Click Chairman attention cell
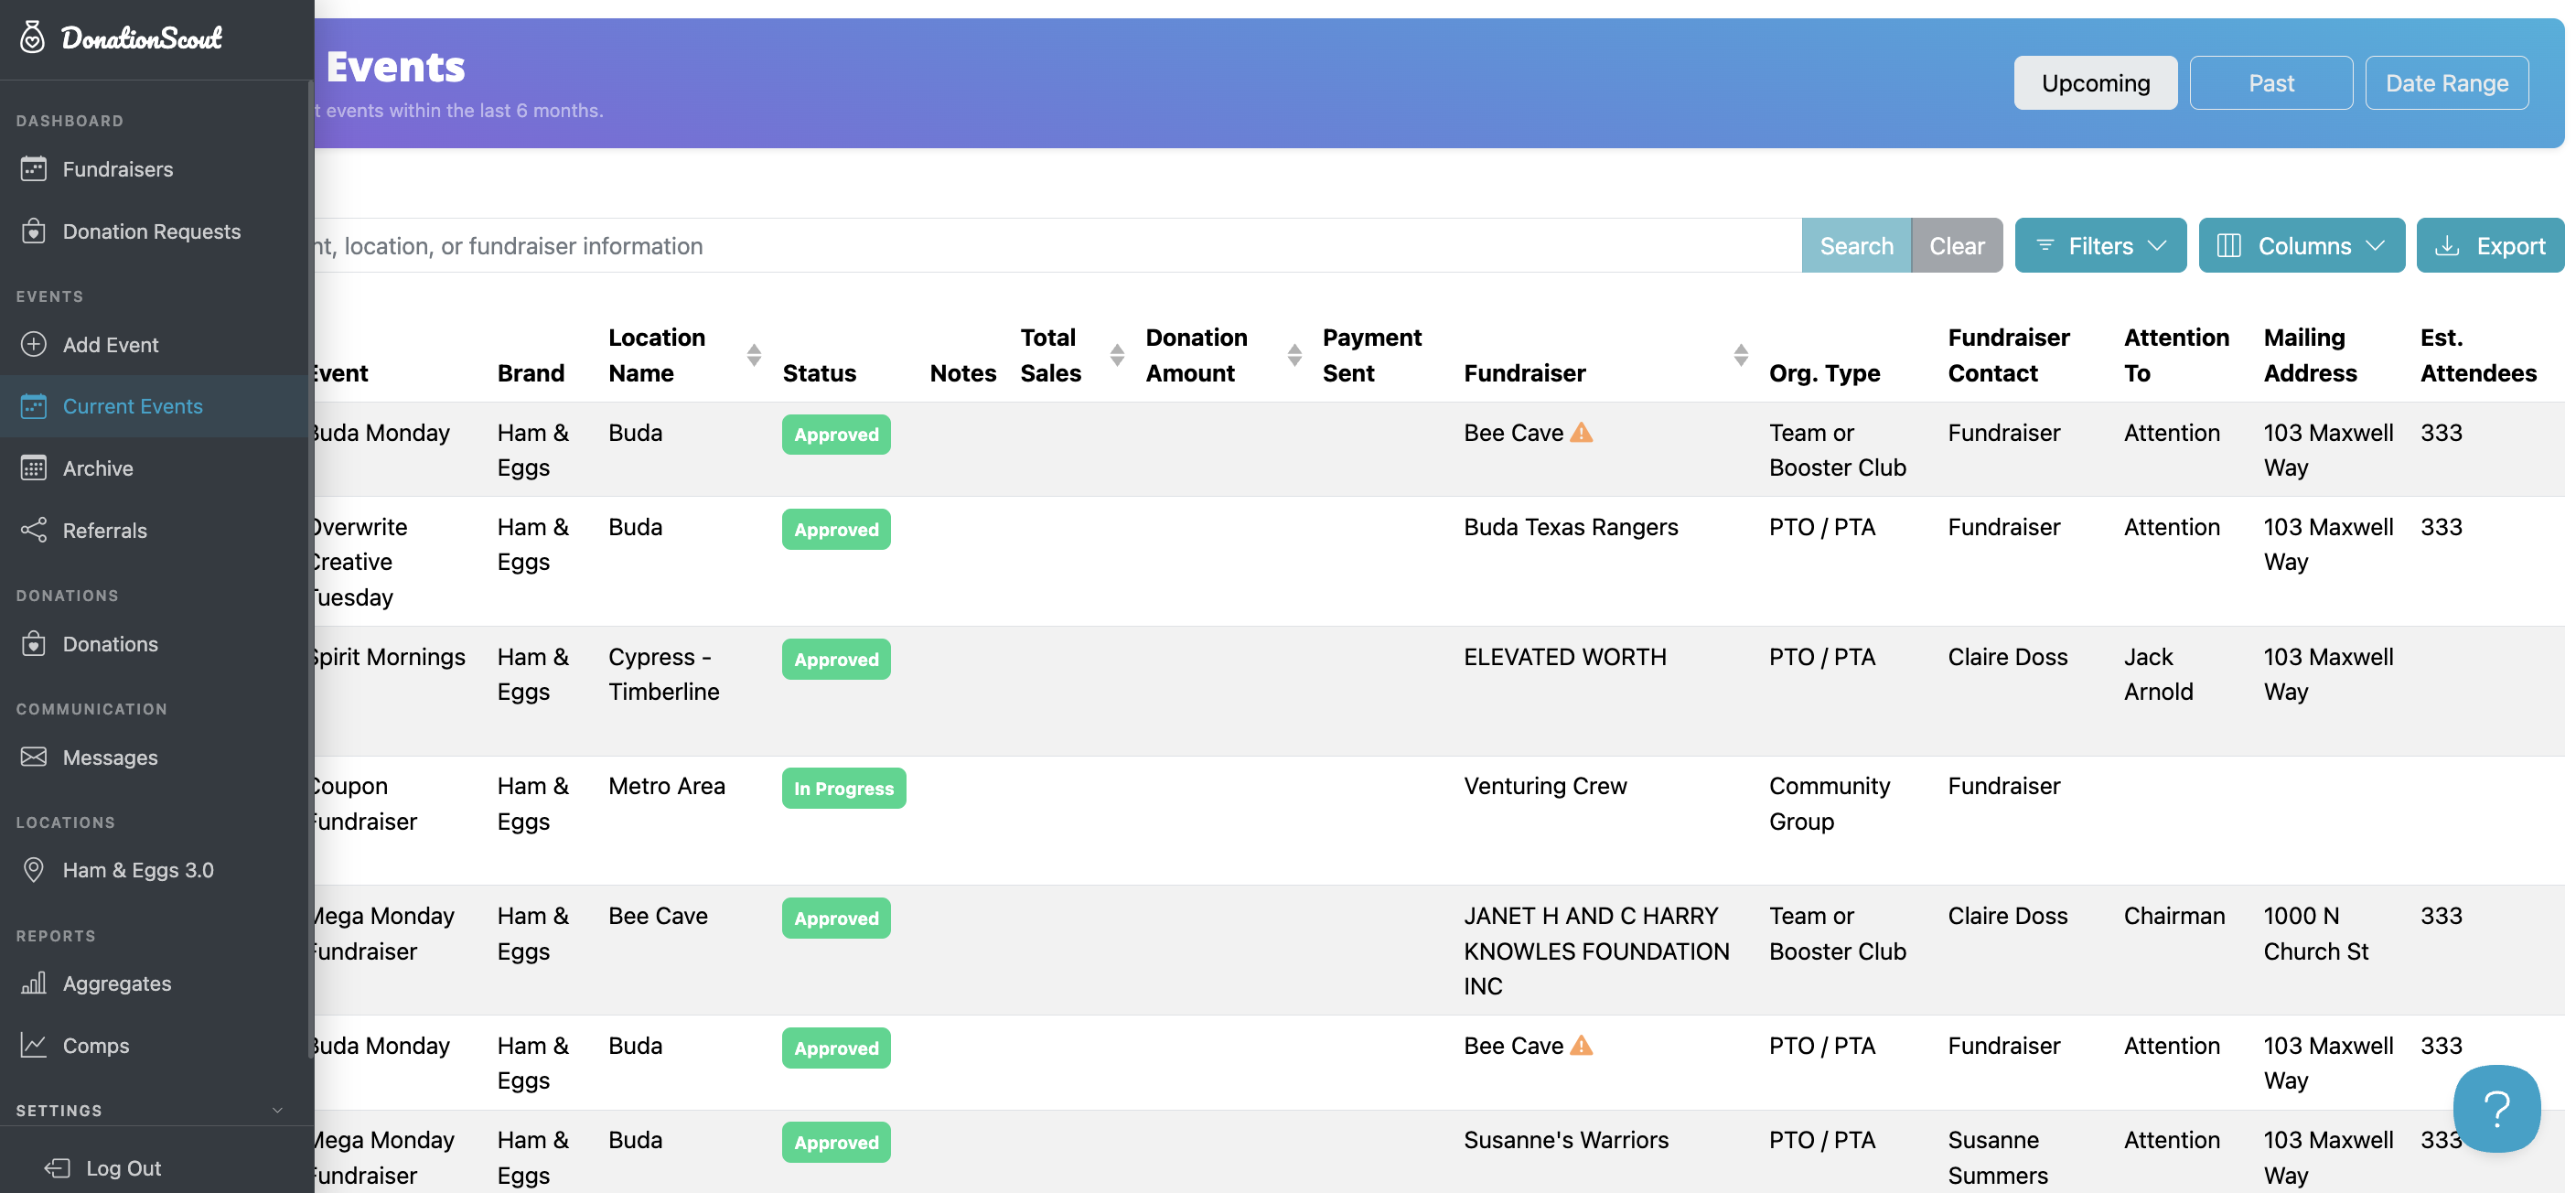 [2174, 916]
